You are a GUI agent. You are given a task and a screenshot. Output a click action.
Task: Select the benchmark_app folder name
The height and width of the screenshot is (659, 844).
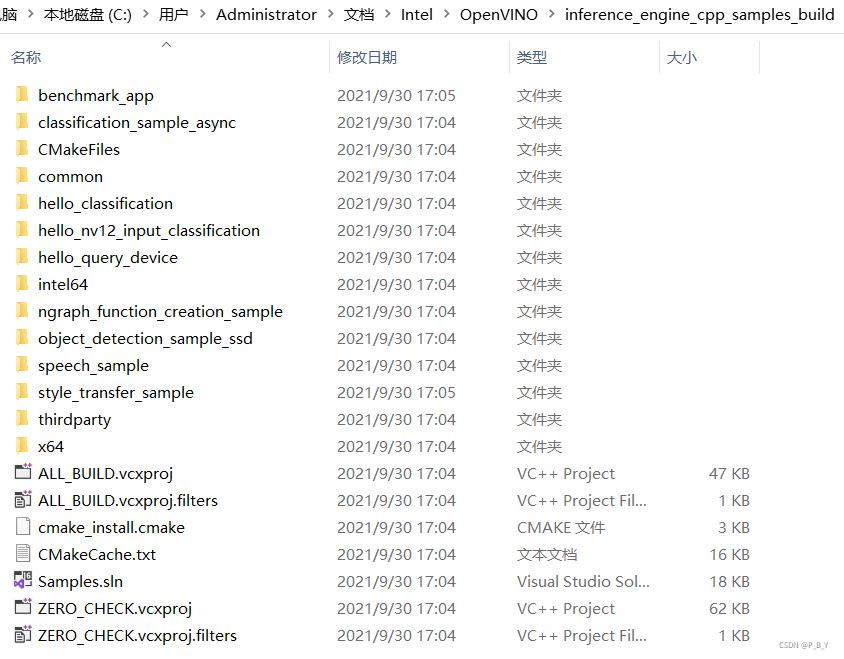pos(96,95)
